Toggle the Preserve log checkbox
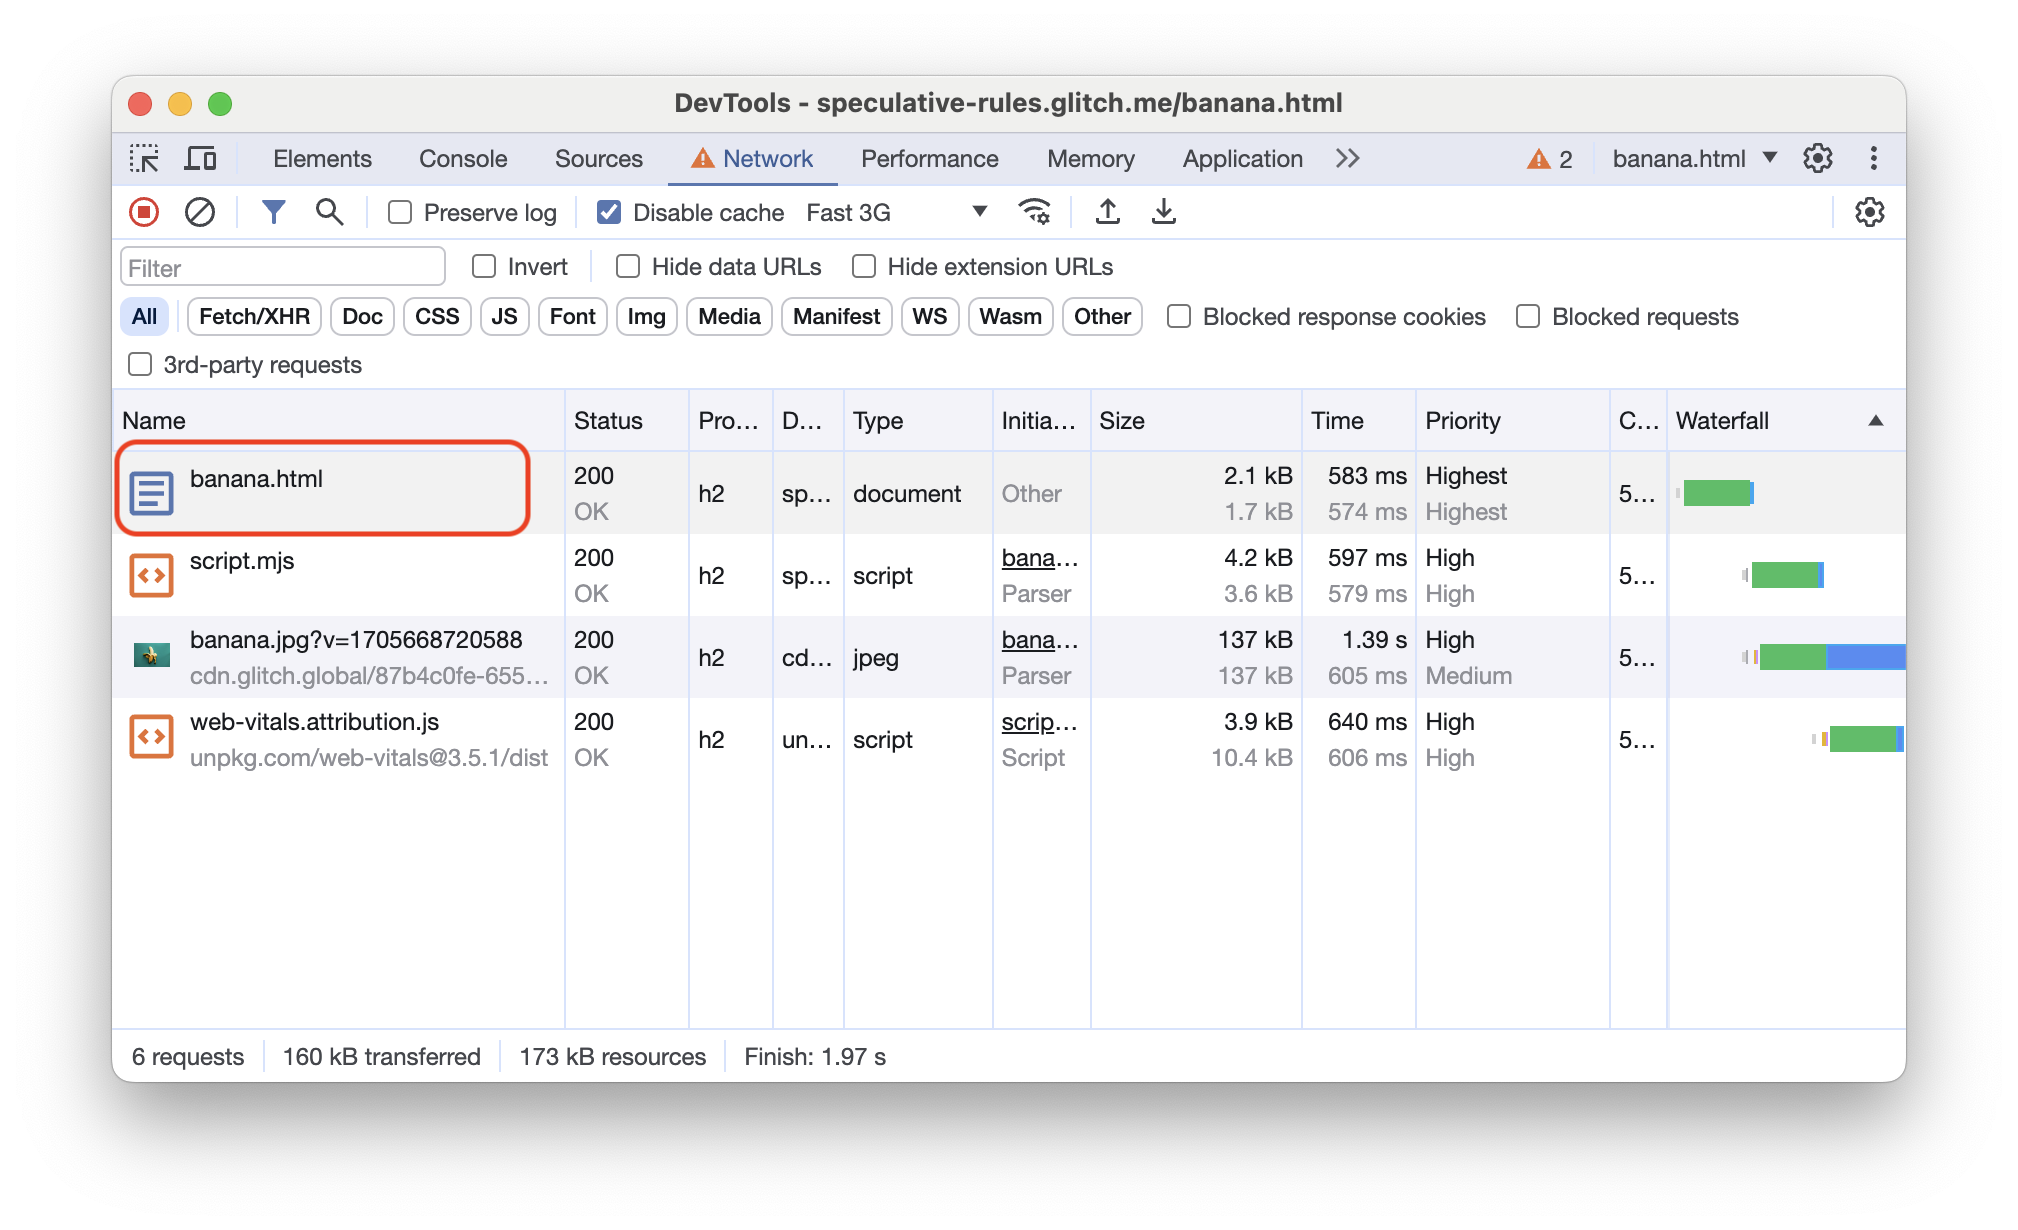The height and width of the screenshot is (1230, 2018). [401, 212]
